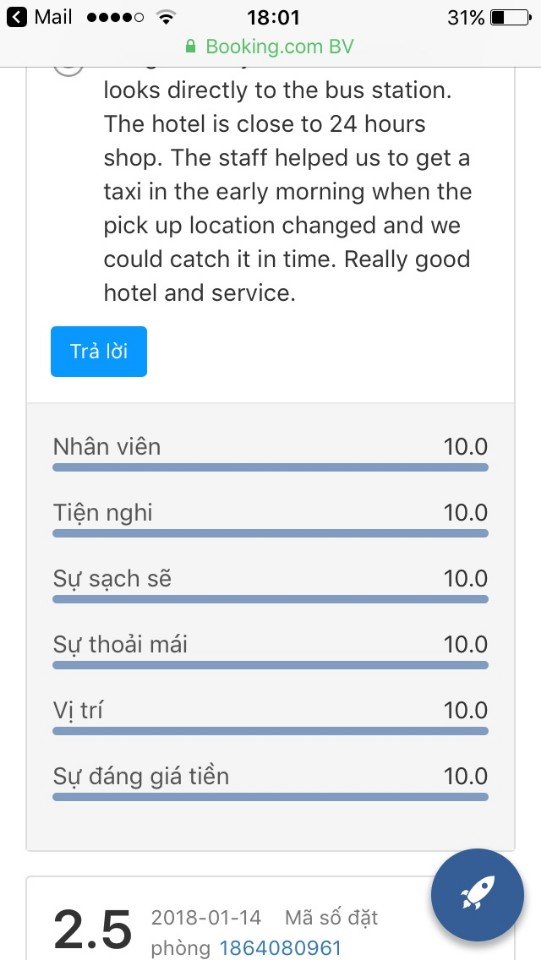This screenshot has width=541, height=960.
Task: Tap the Wi-Fi status icon
Action: 165,18
